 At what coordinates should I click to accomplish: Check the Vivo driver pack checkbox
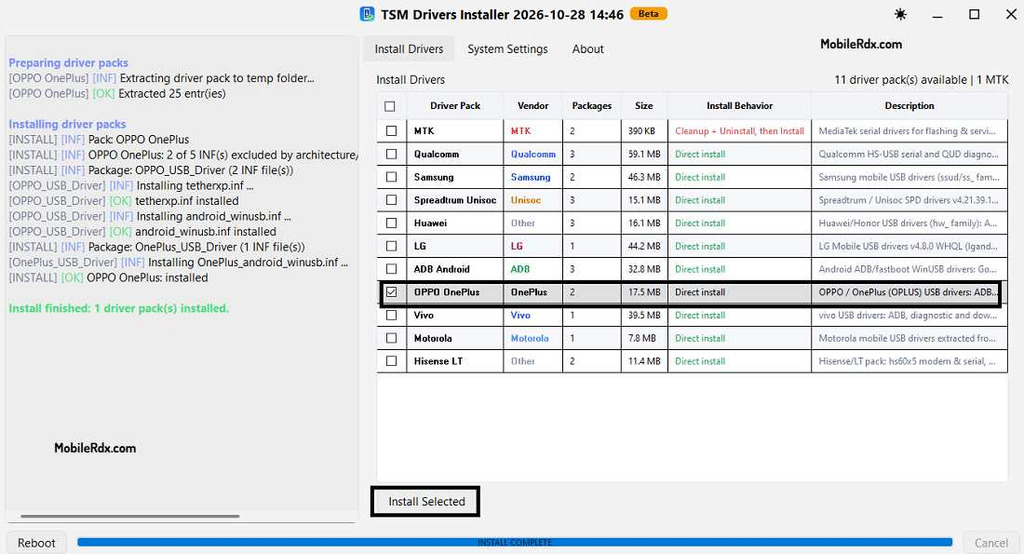coord(391,315)
